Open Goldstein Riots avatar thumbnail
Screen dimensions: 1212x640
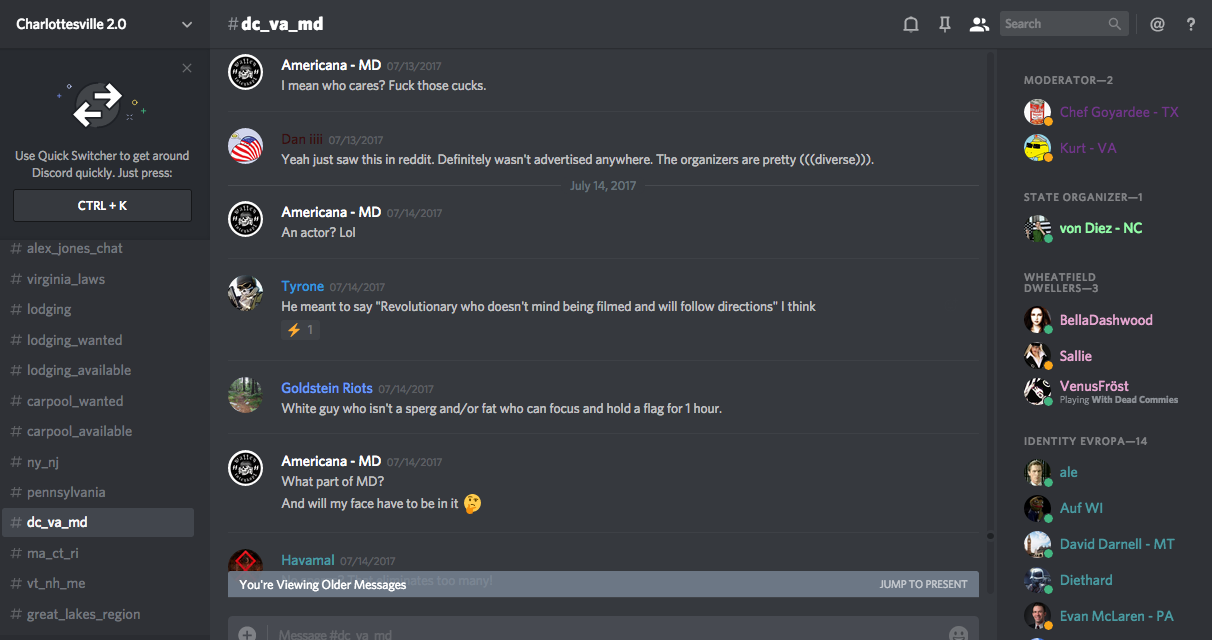(x=245, y=394)
